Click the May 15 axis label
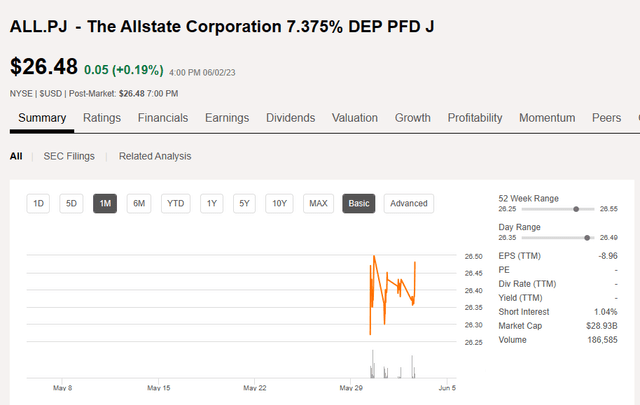The image size is (640, 405). coord(159,388)
